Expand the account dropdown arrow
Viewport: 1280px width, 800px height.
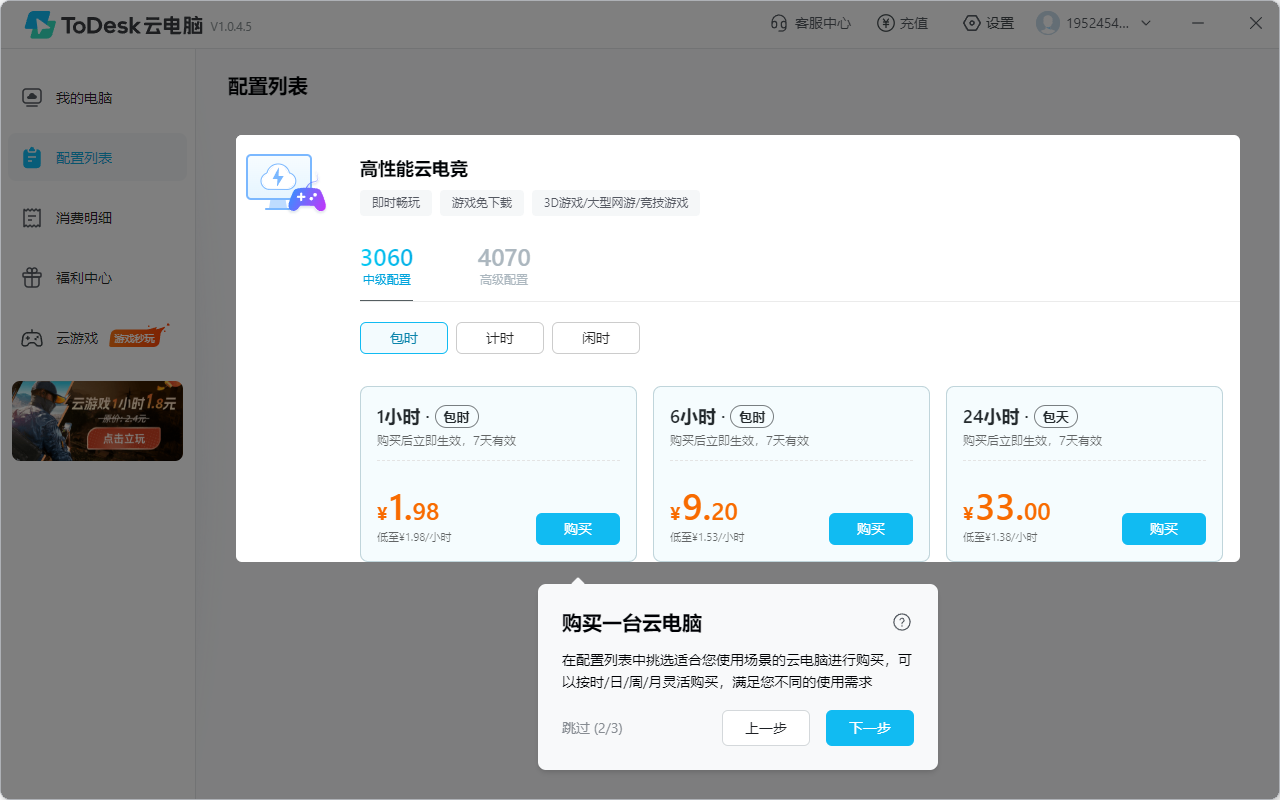click(1146, 23)
